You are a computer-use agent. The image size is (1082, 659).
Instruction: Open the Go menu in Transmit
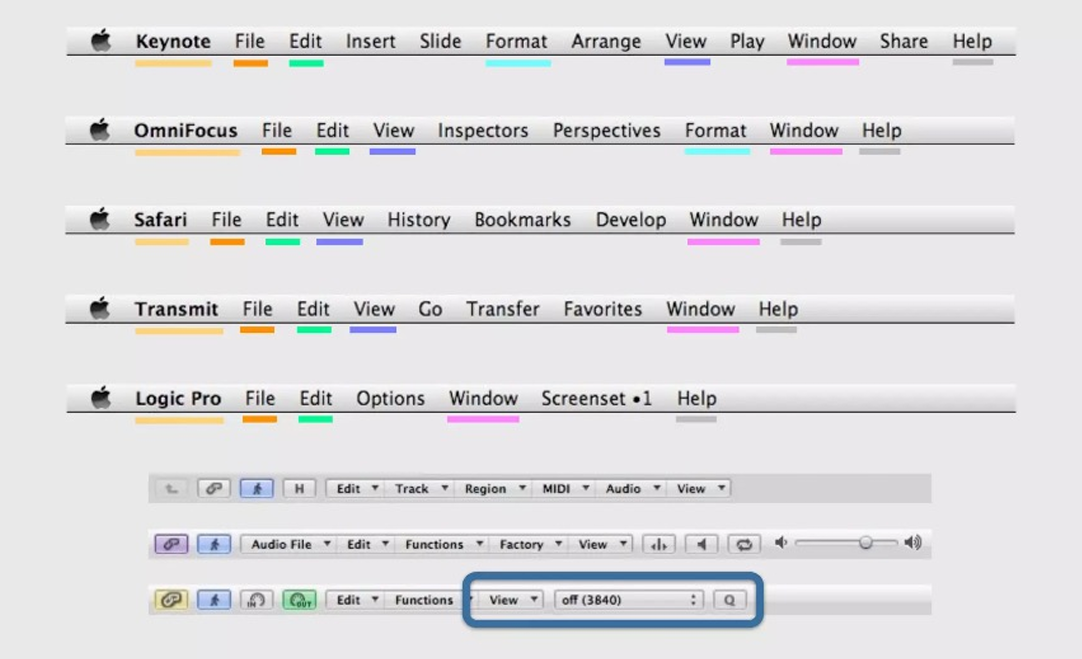pos(430,308)
